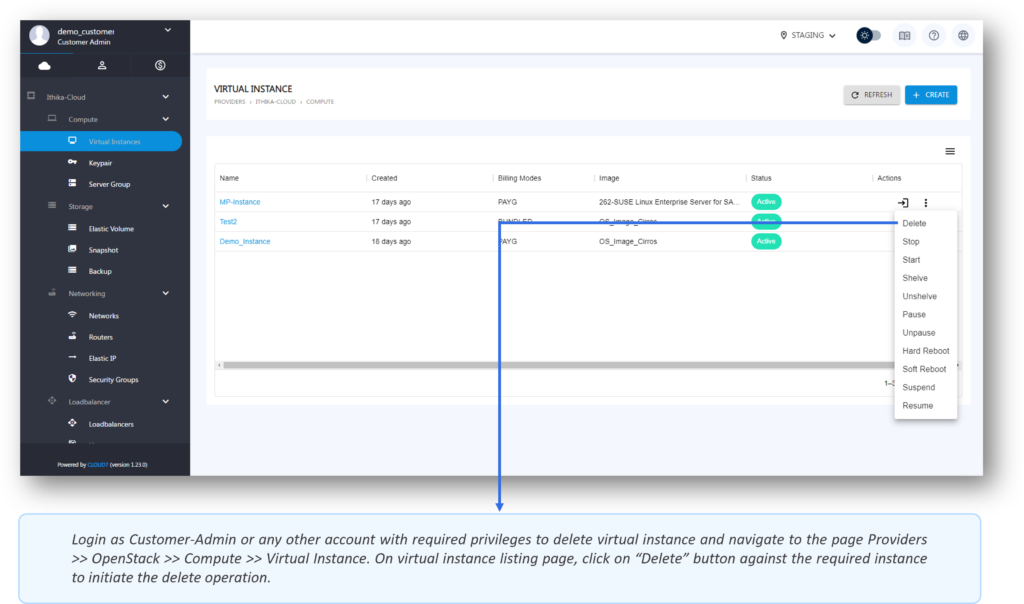
Task: Open the language globe icon
Action: 963,36
